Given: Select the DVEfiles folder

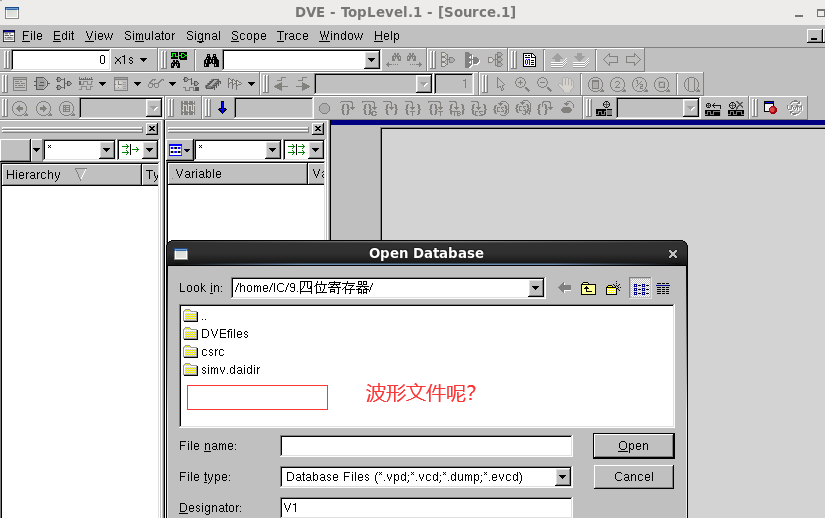Looking at the screenshot, I should pyautogui.click(x=216, y=333).
